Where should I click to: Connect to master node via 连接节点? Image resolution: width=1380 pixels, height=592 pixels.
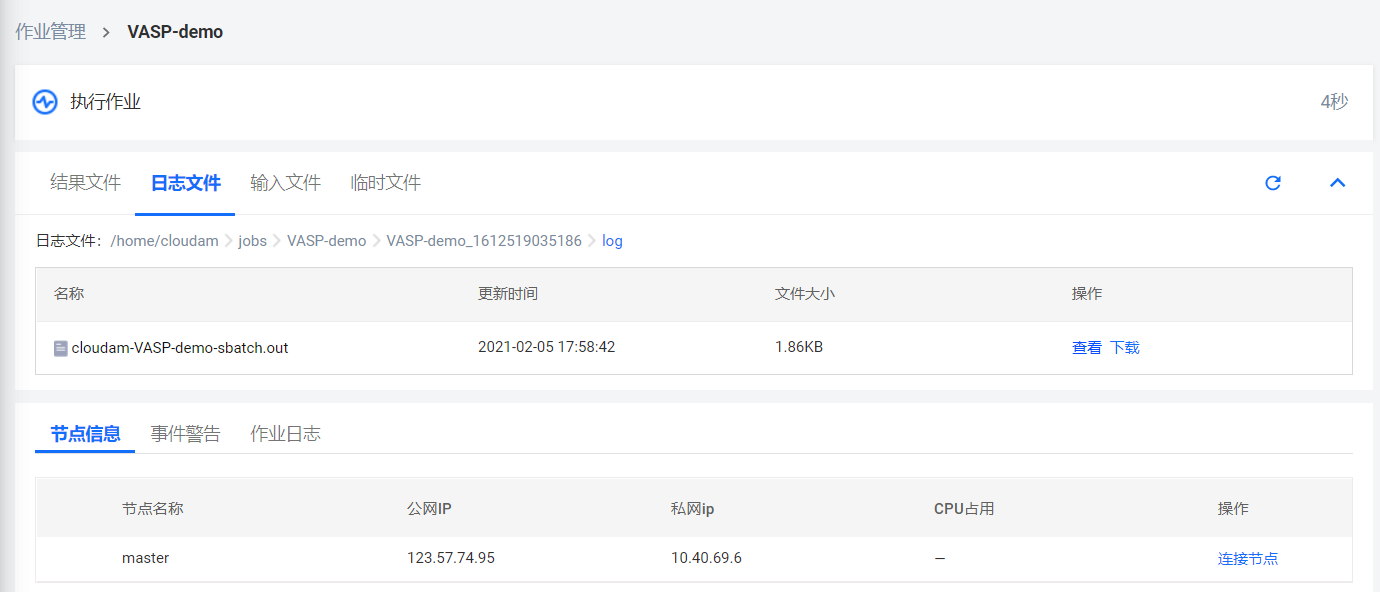(x=1248, y=558)
